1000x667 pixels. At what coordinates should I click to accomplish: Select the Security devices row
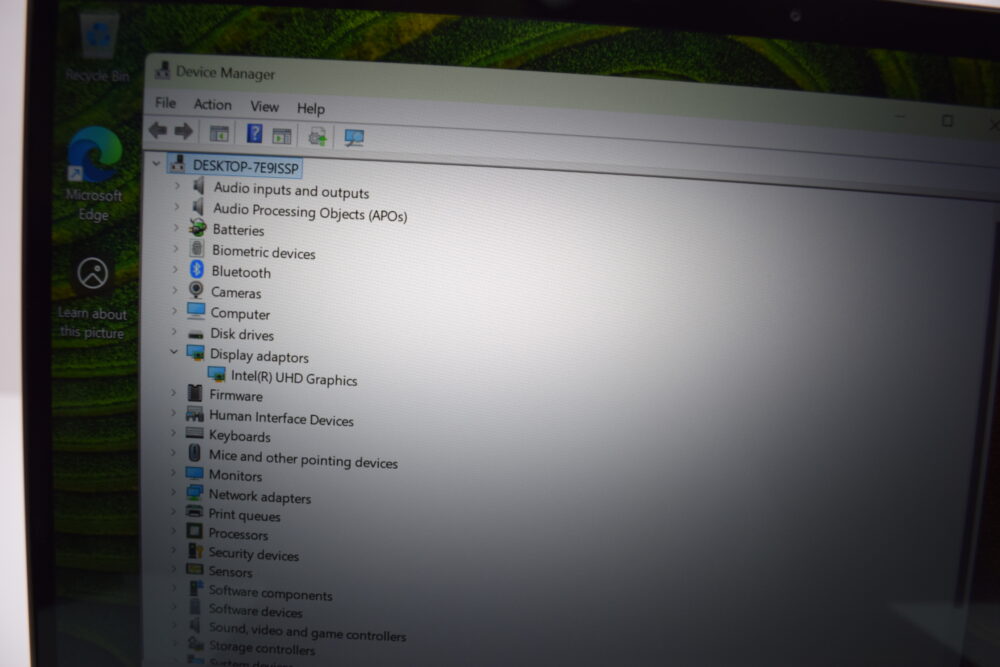(x=253, y=554)
